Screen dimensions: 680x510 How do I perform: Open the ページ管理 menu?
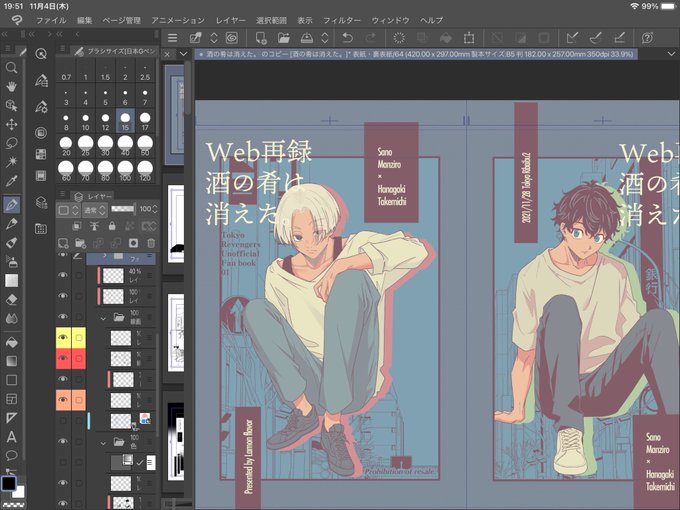coord(121,20)
